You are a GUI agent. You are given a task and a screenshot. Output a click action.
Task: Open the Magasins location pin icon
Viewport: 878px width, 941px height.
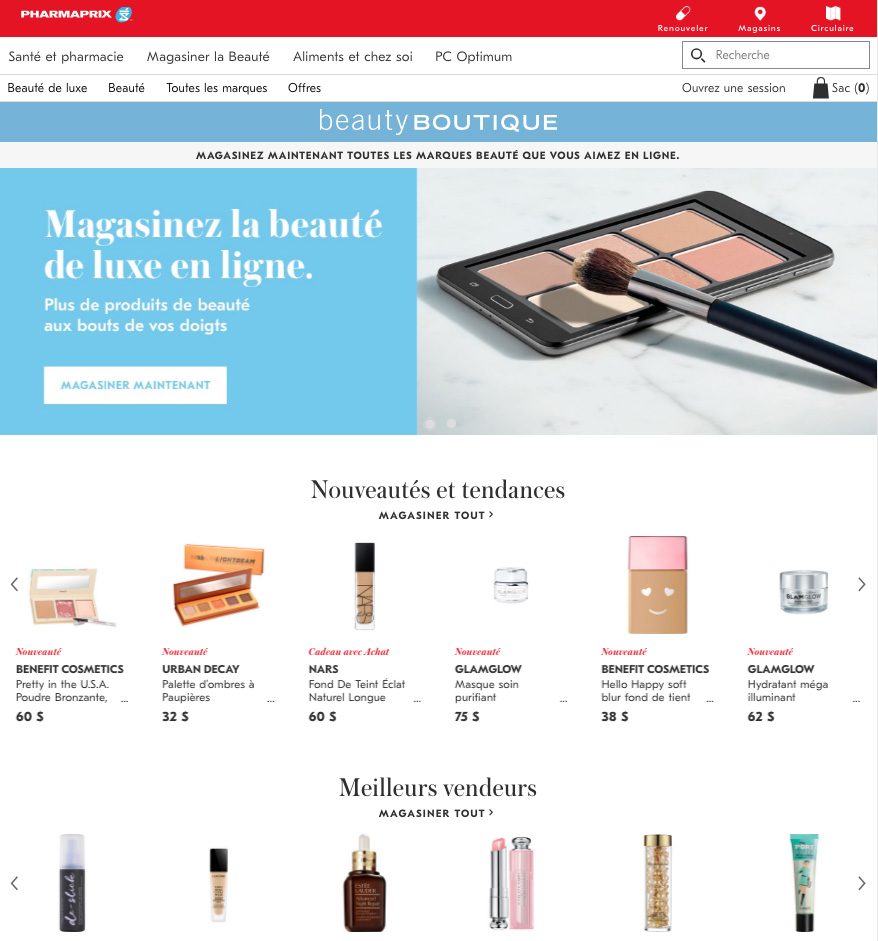coord(759,13)
